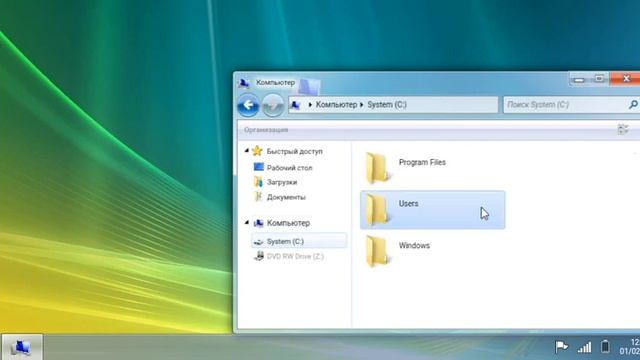
Task: Change the view using the view options icon
Action: [x=623, y=129]
